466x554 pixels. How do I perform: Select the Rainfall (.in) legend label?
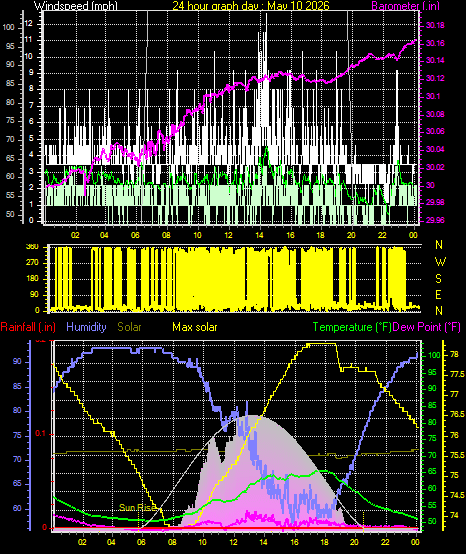(x=28, y=327)
